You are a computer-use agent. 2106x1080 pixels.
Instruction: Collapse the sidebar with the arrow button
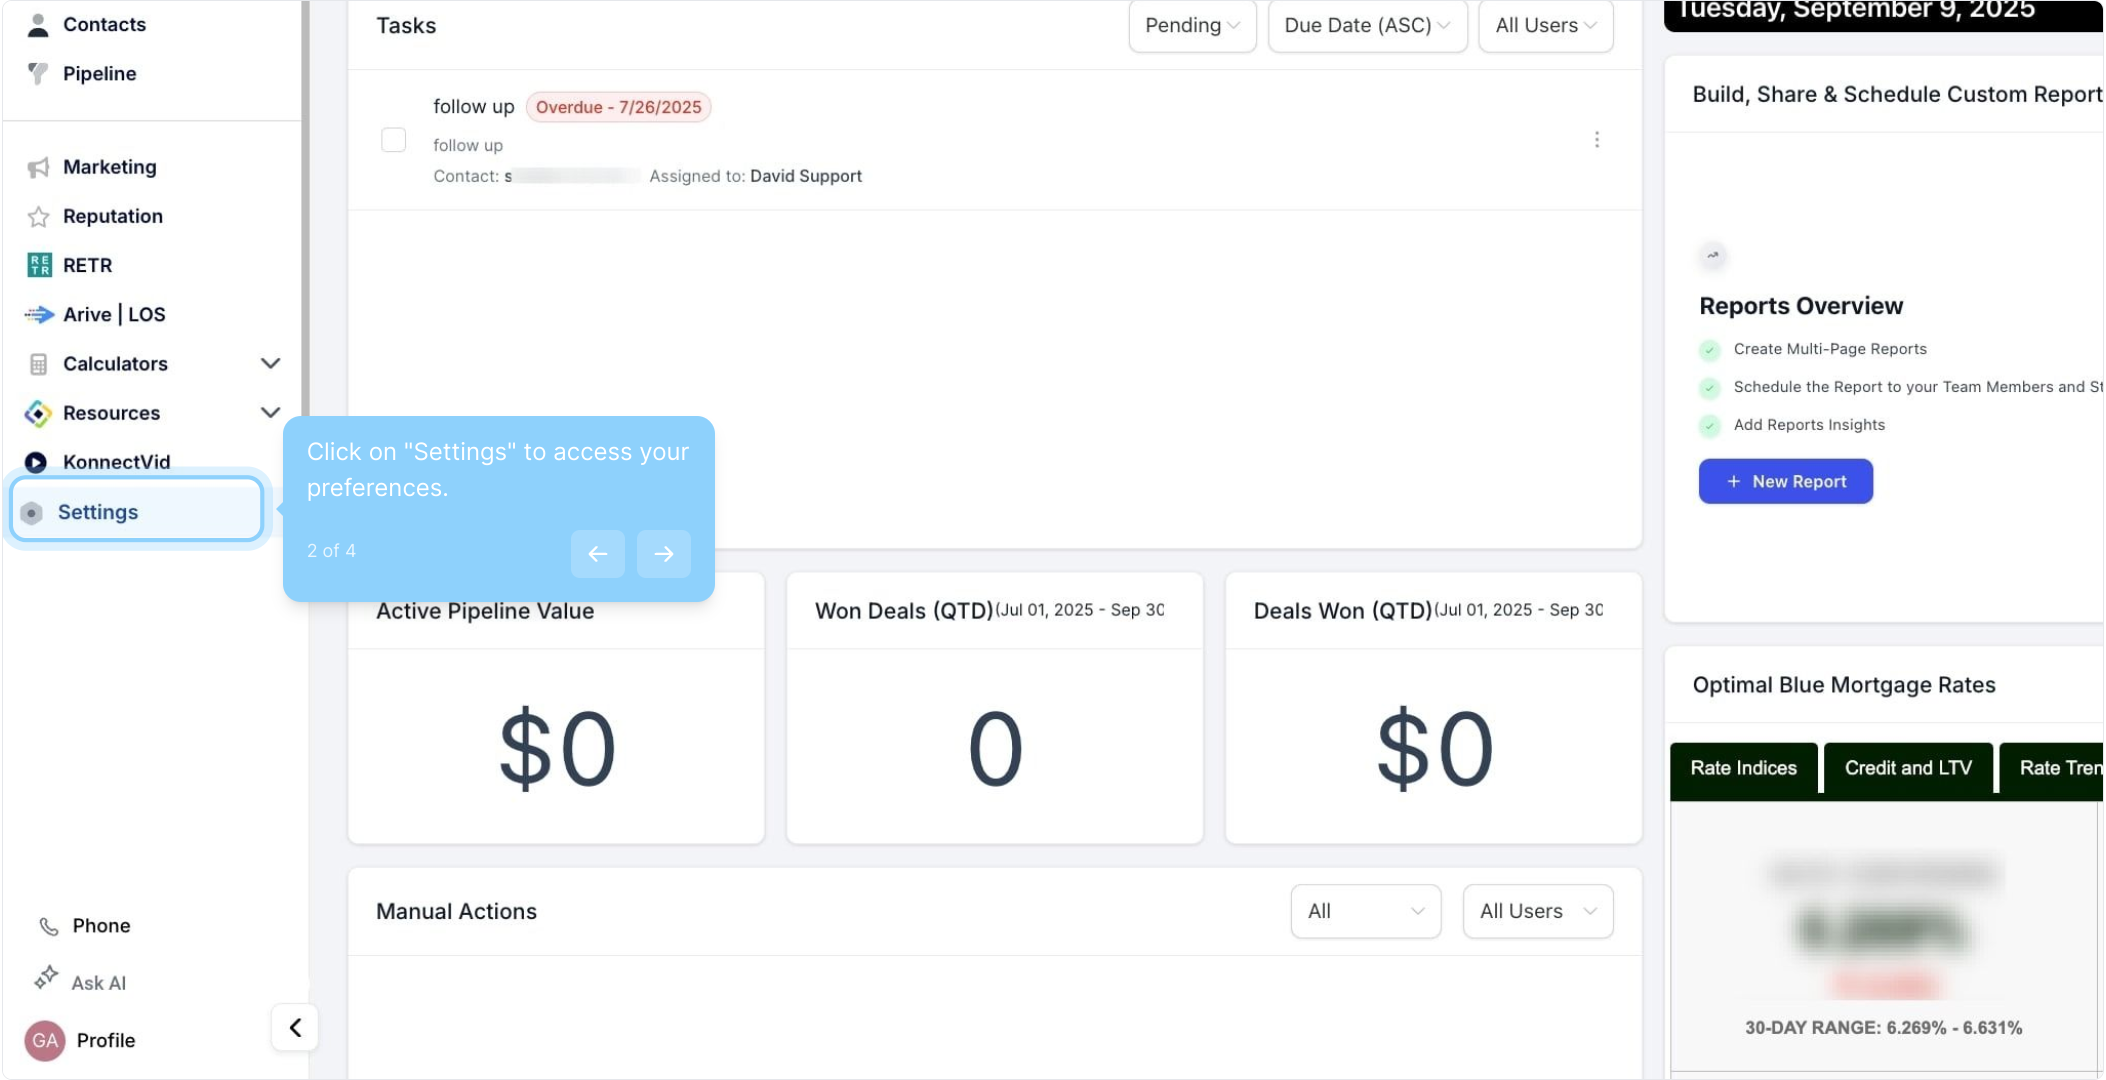click(x=295, y=1028)
